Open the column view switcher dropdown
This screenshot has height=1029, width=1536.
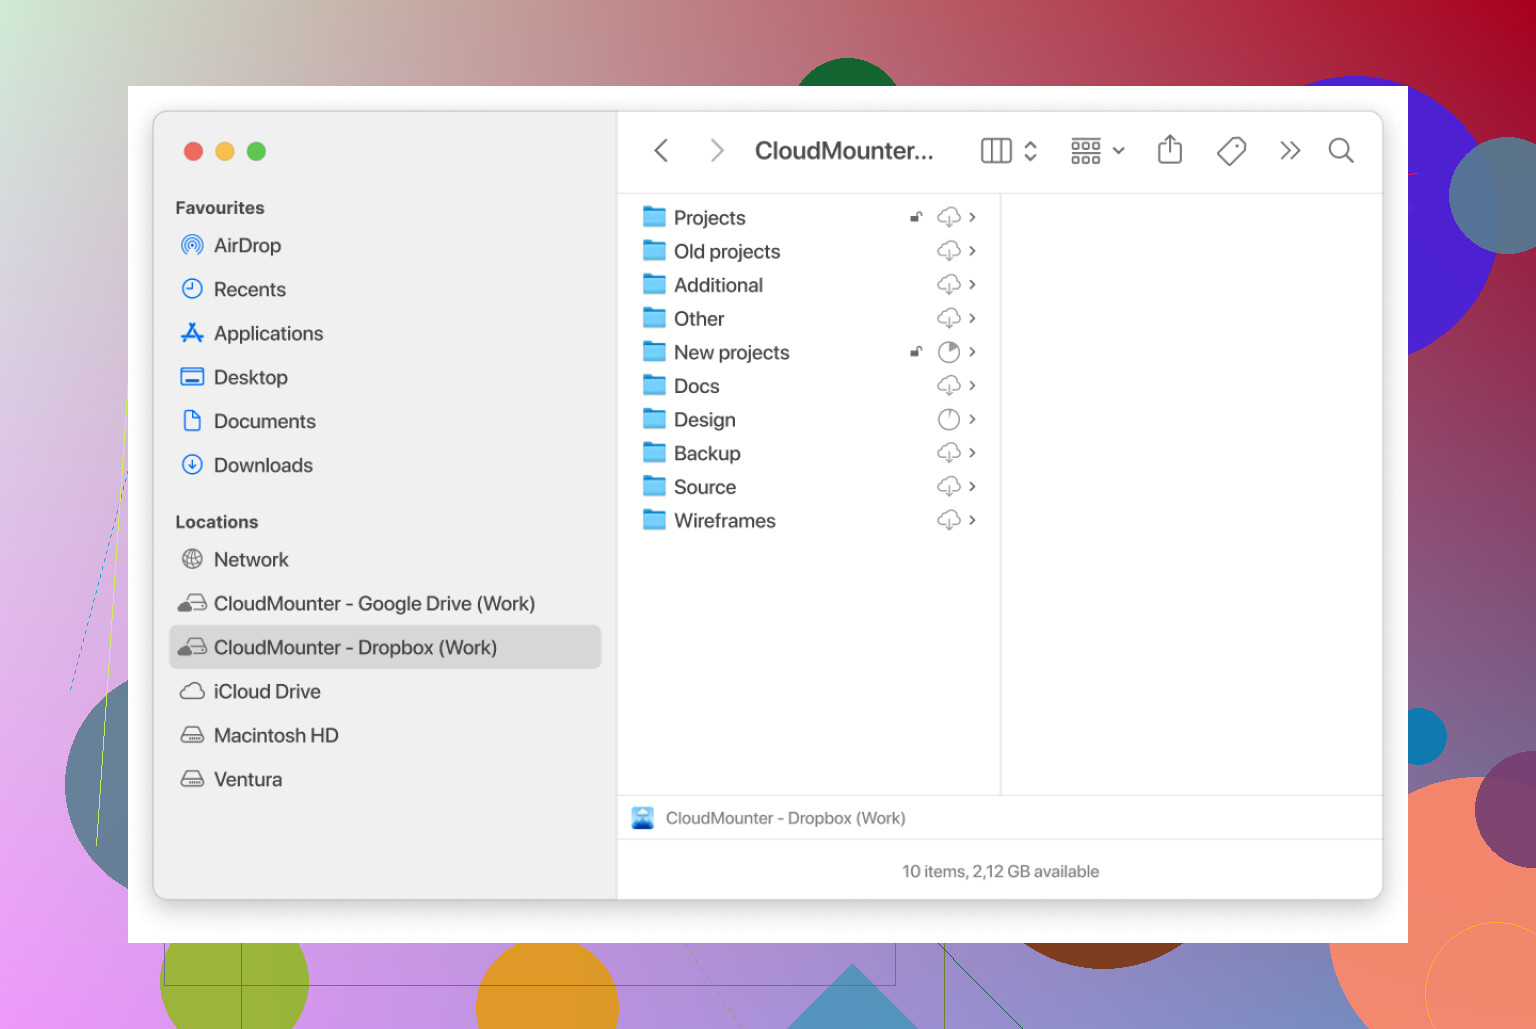[1009, 151]
